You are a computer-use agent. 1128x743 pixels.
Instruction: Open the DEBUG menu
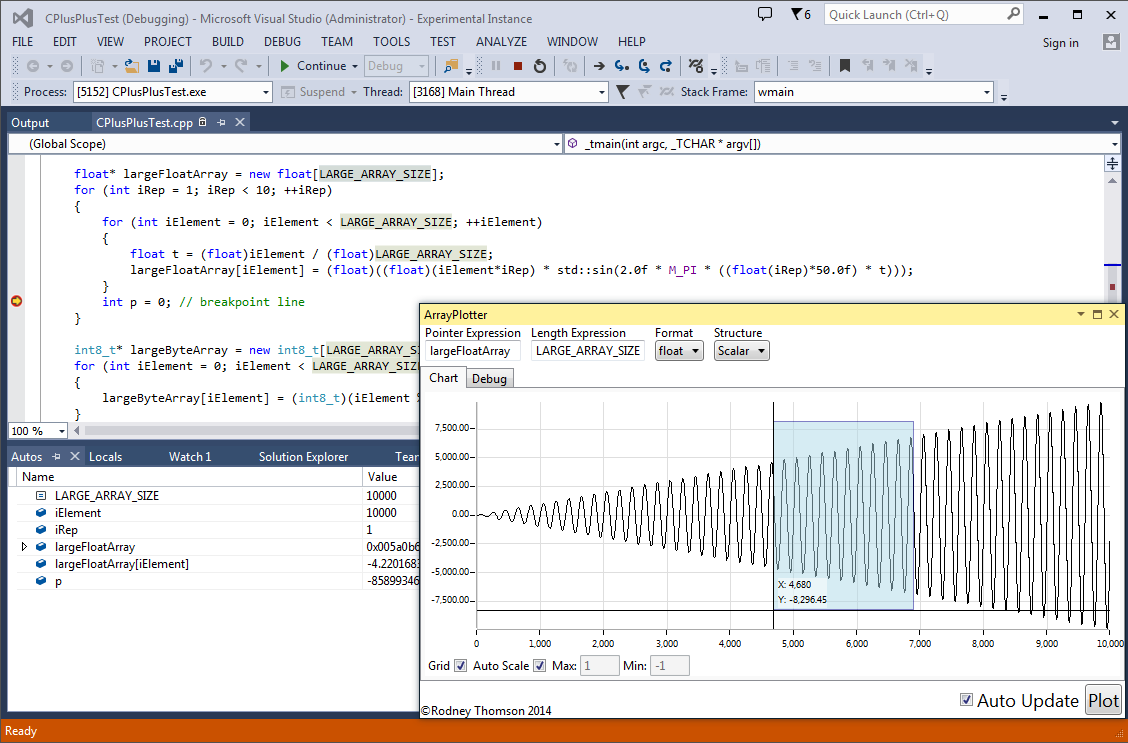click(x=284, y=42)
